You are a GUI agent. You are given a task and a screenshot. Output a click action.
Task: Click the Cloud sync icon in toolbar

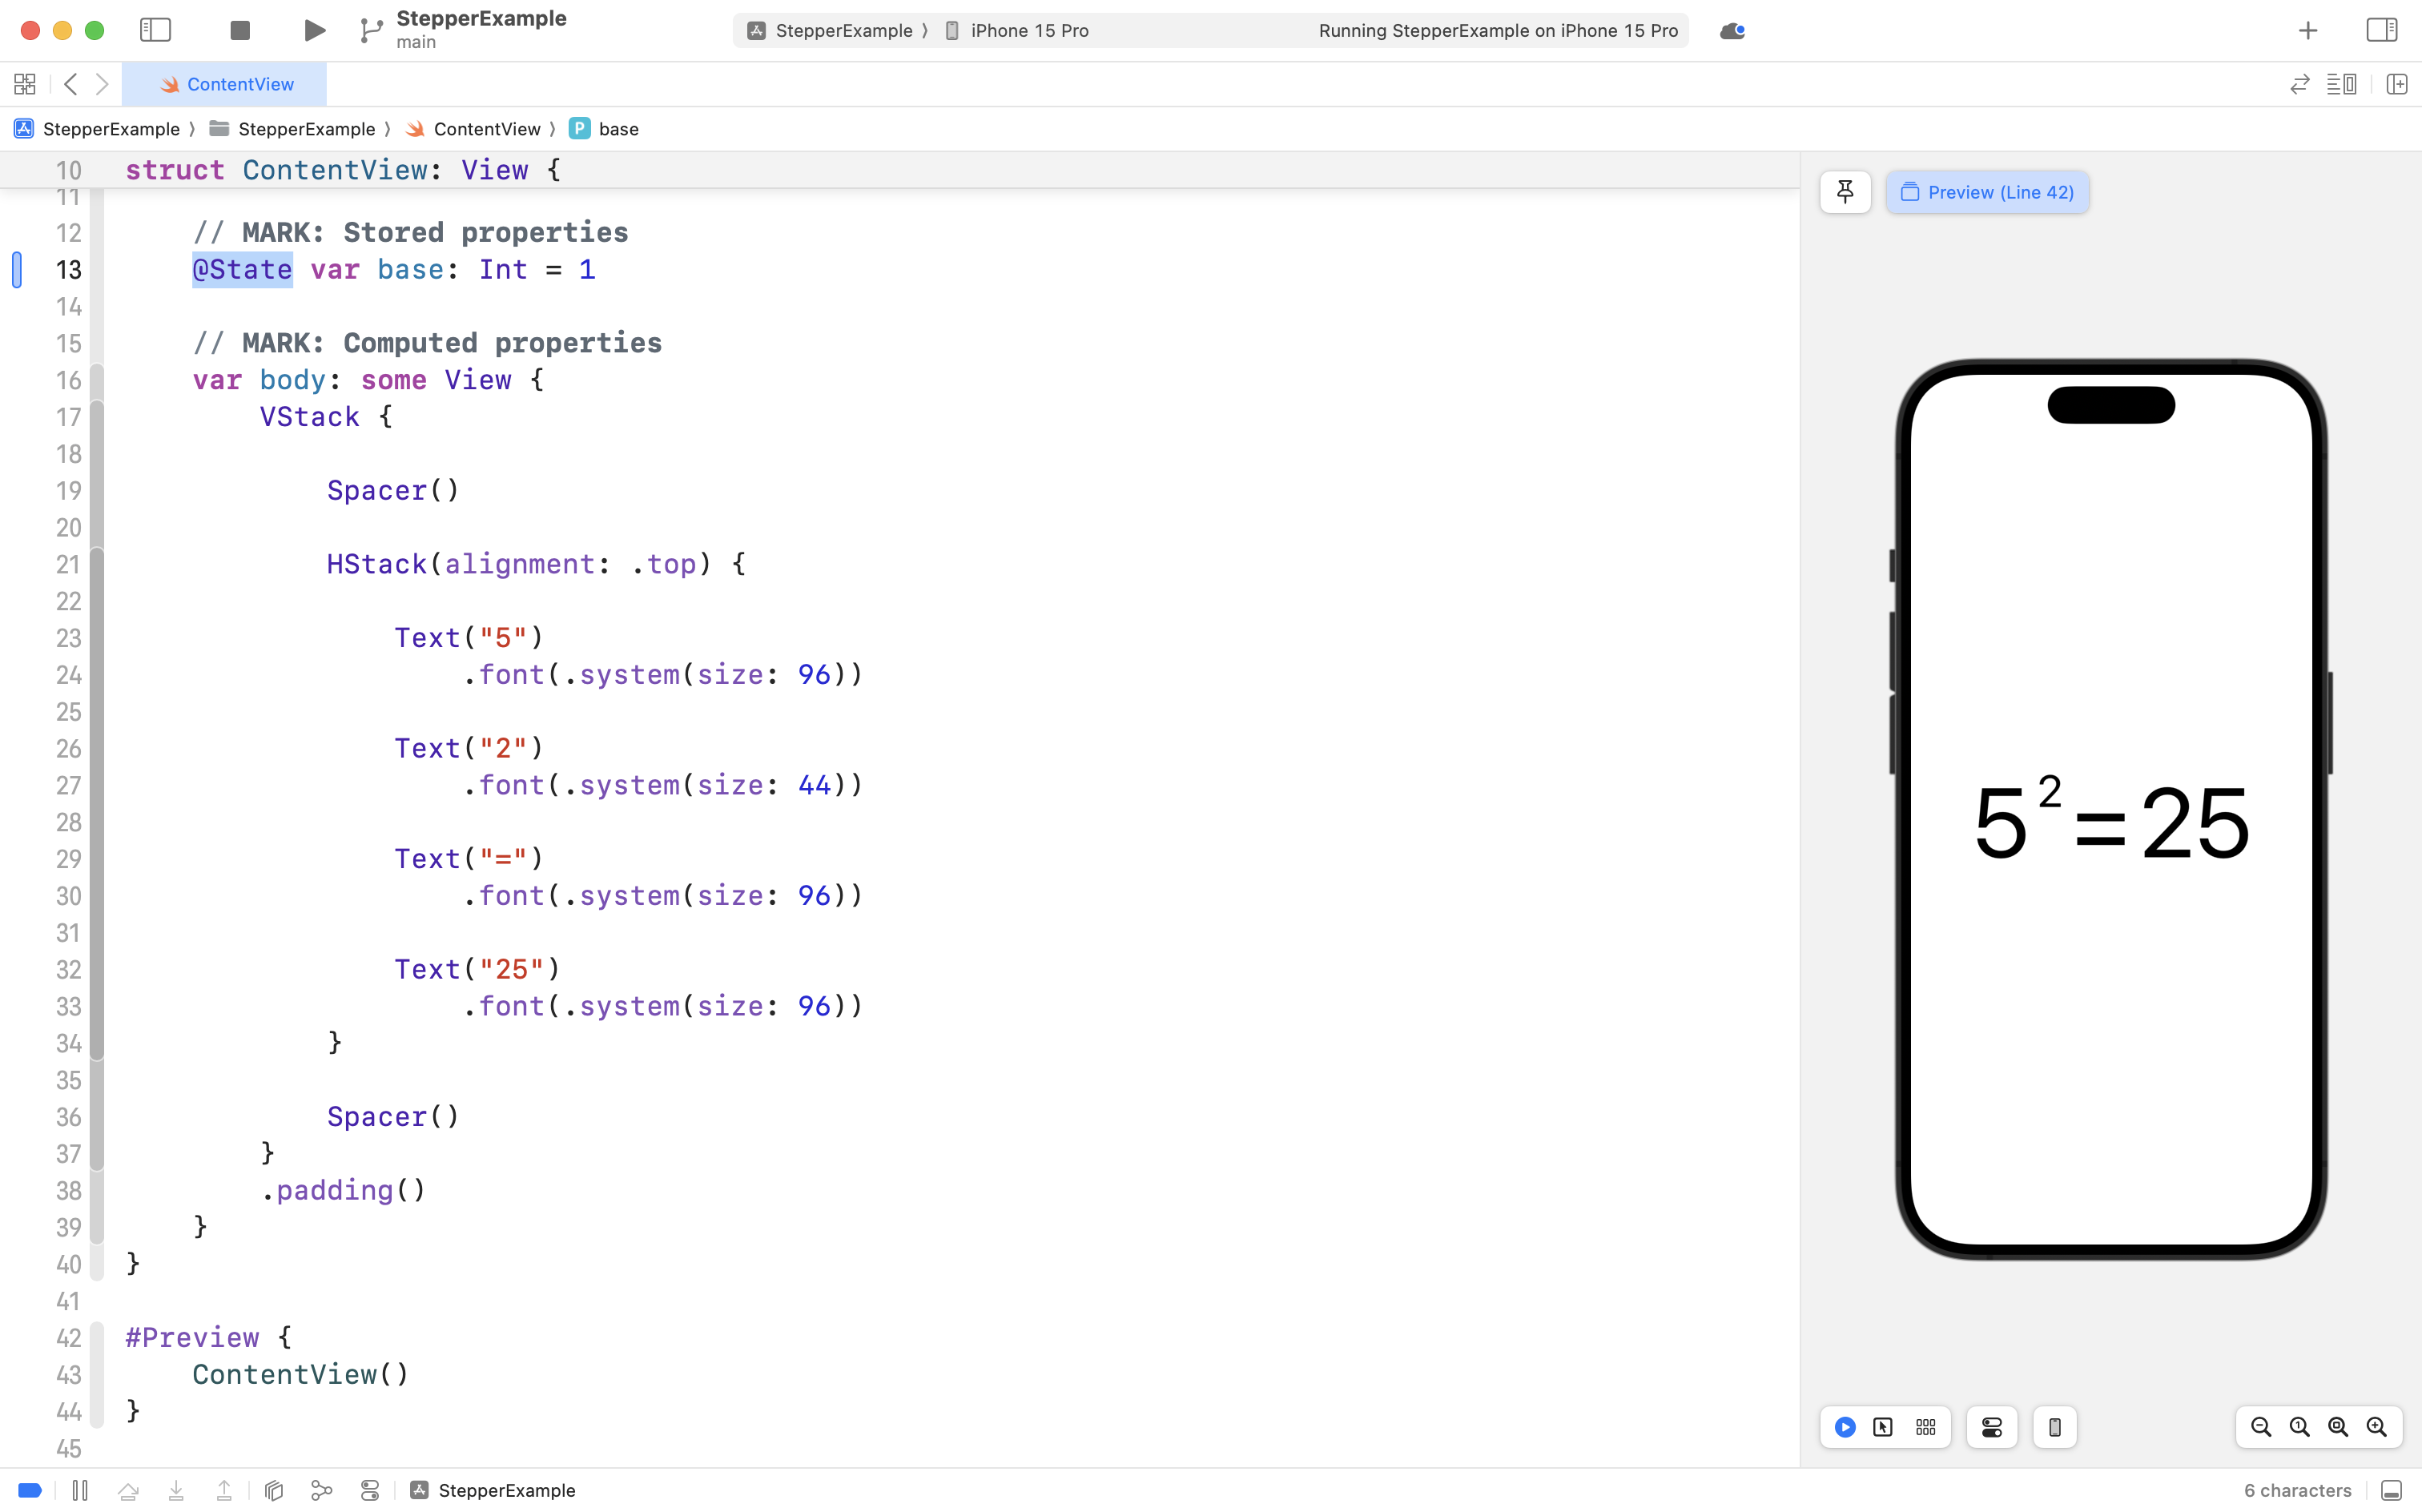[1731, 30]
